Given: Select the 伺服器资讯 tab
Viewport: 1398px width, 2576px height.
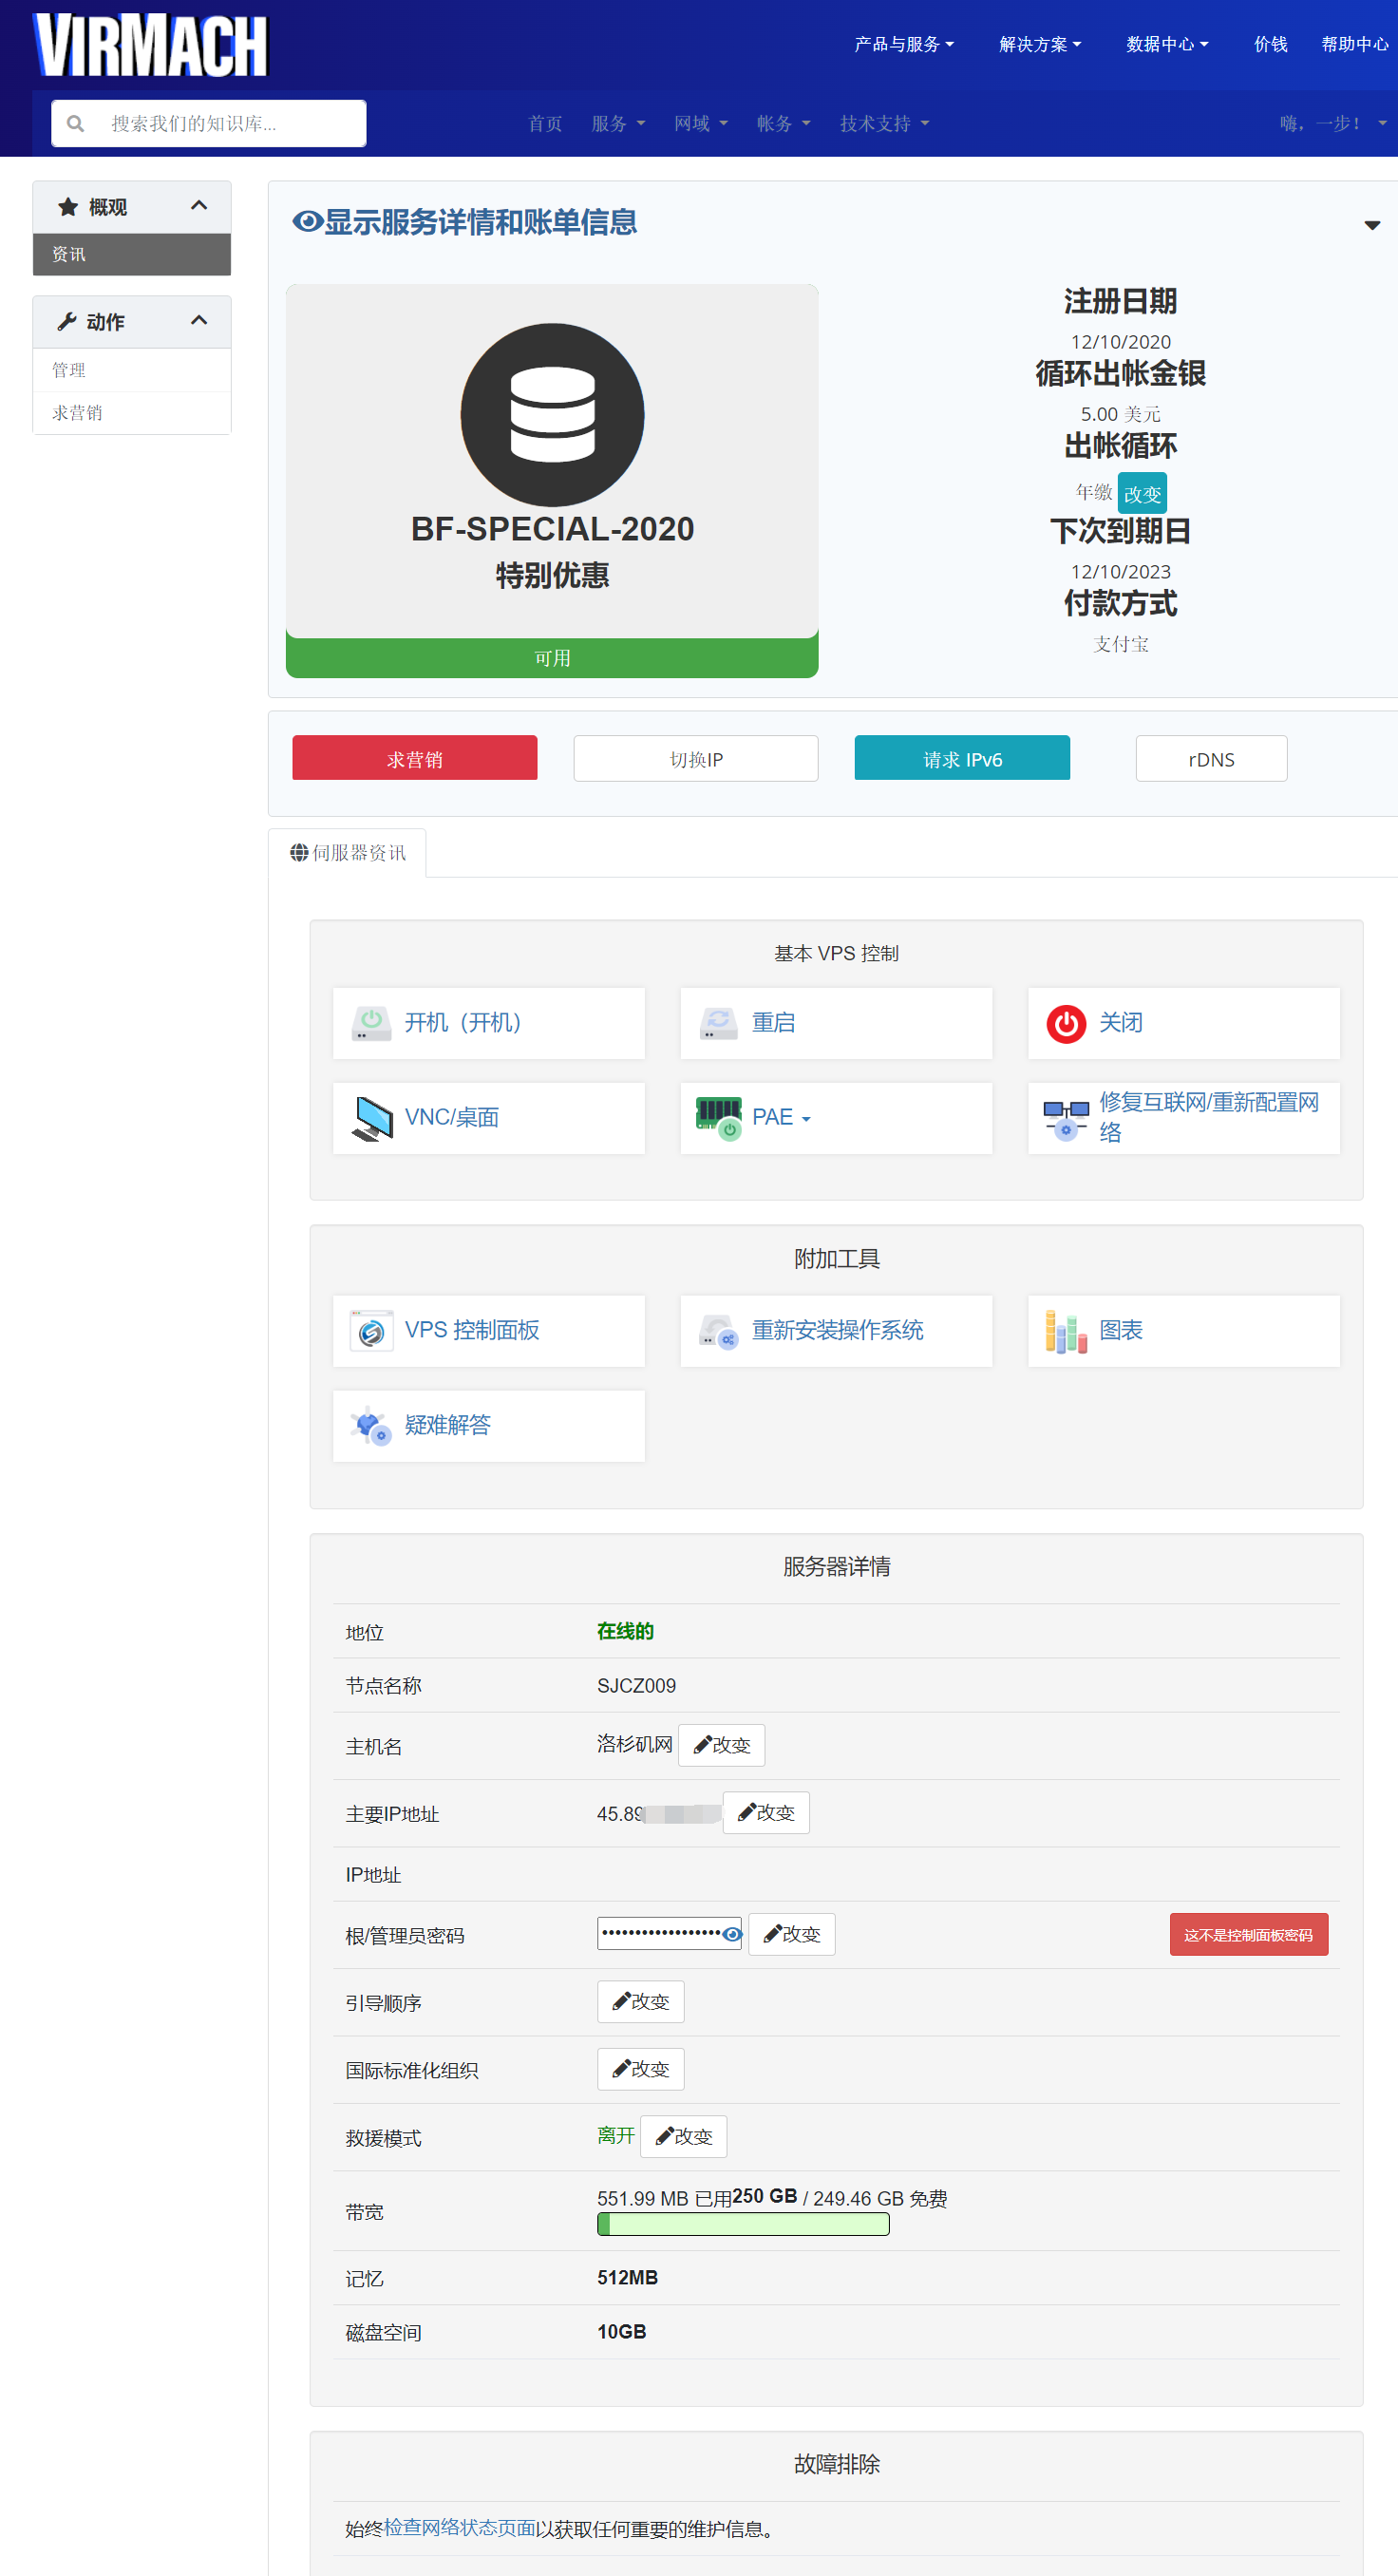Looking at the screenshot, I should pos(348,853).
